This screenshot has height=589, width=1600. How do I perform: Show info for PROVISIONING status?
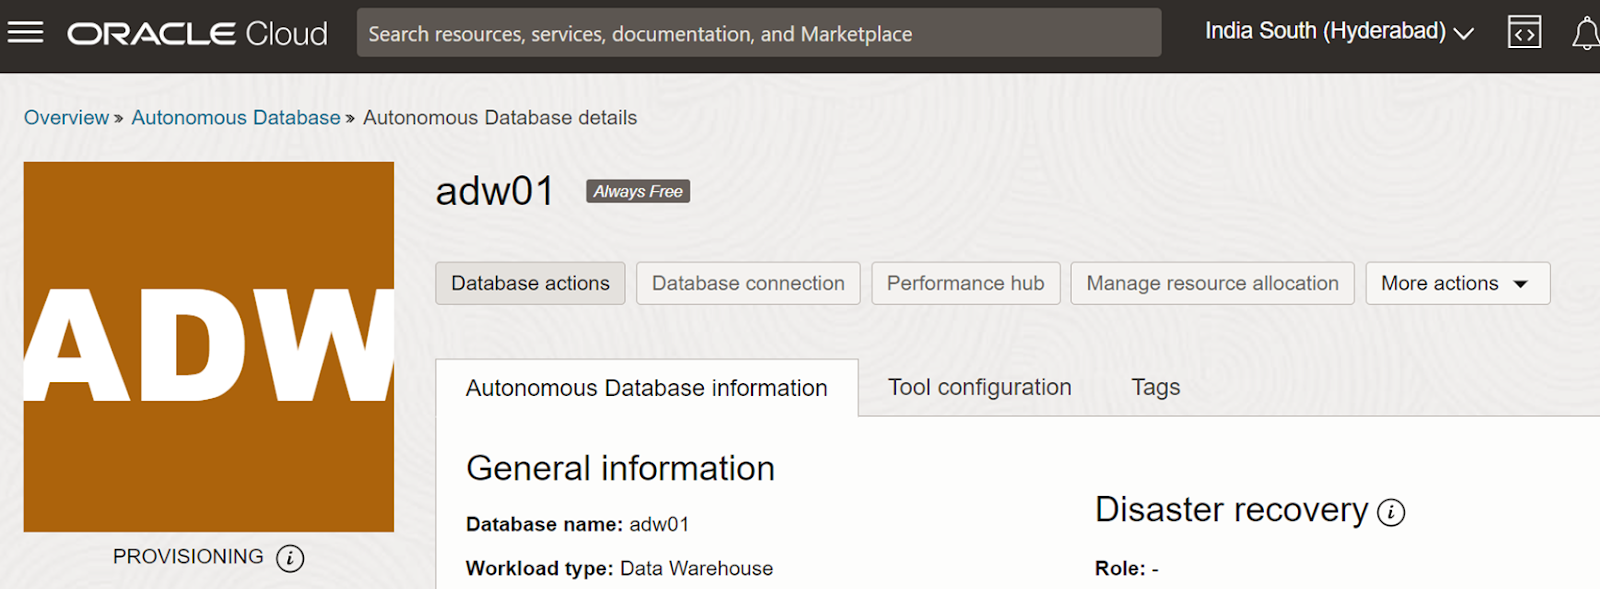290,558
